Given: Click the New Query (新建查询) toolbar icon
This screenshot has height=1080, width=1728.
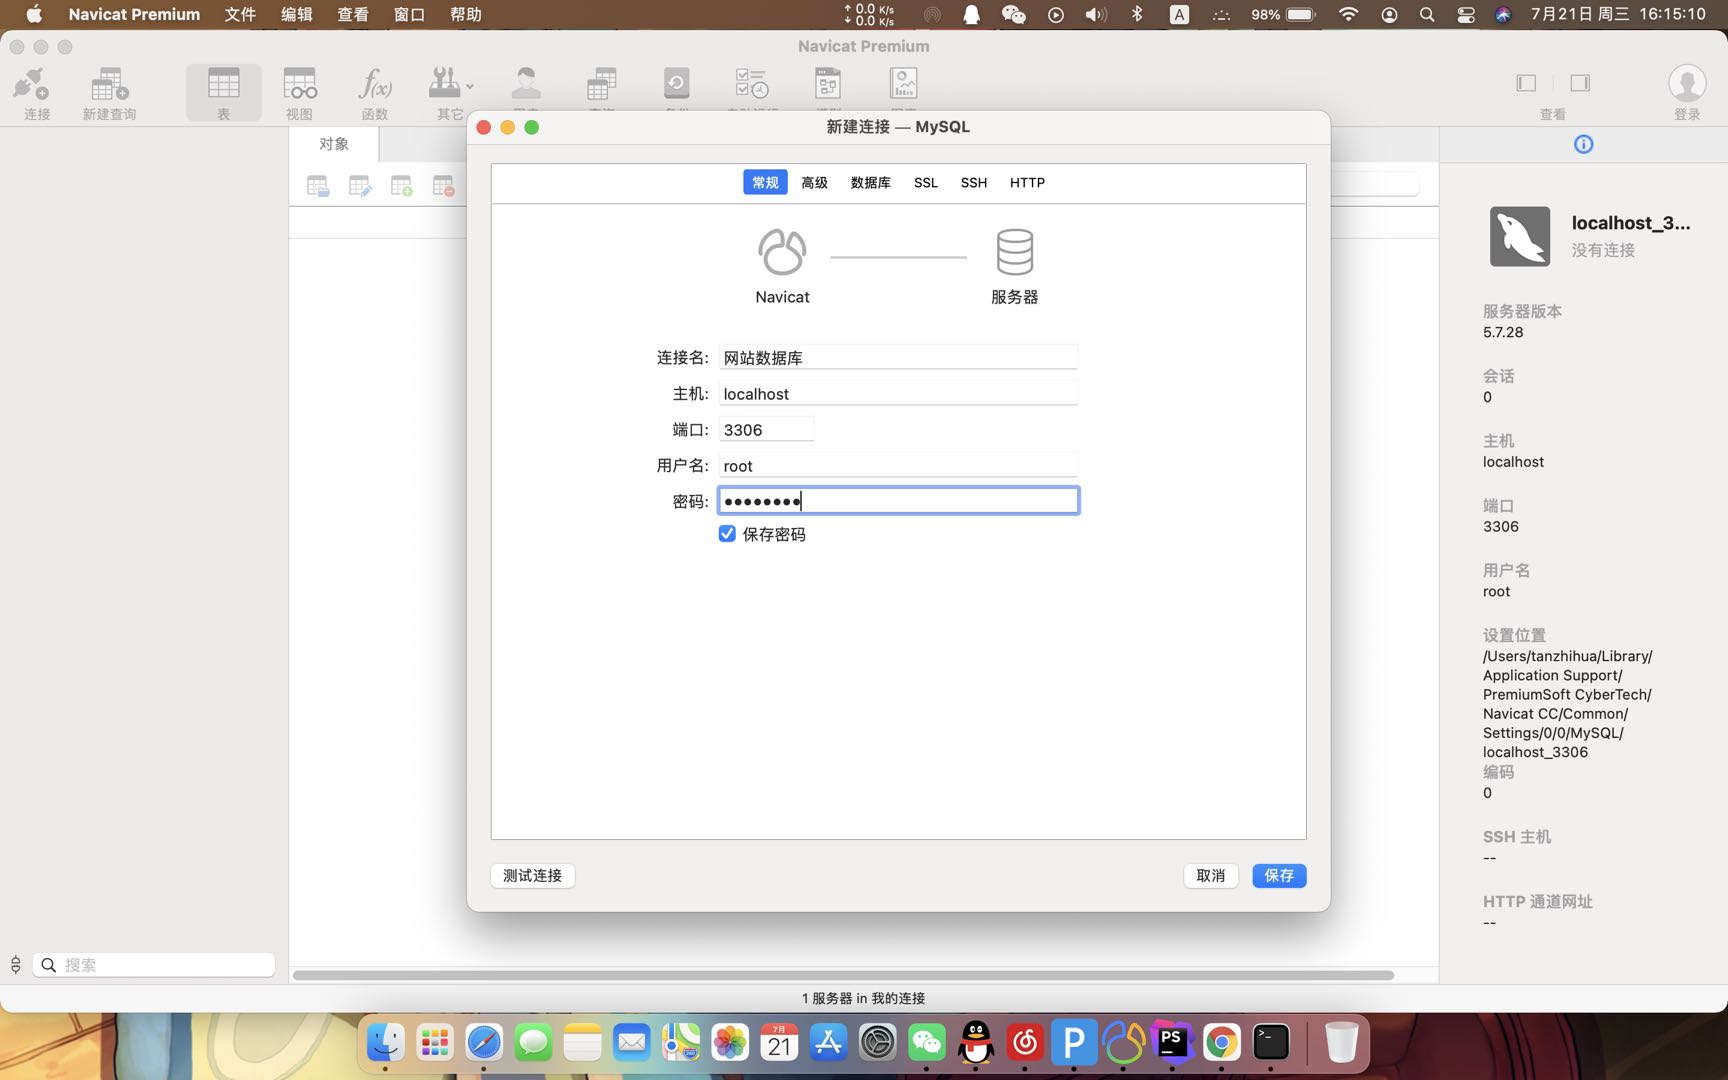Looking at the screenshot, I should pyautogui.click(x=109, y=84).
